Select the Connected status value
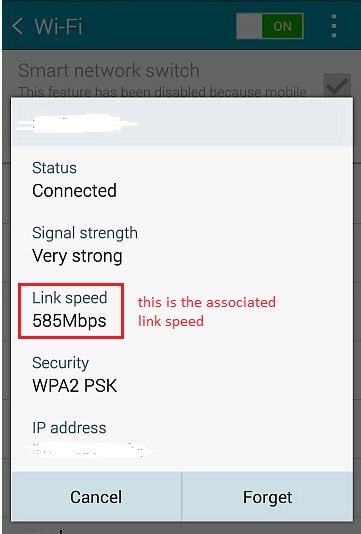Viewport: 361px width, 534px height. tap(75, 190)
